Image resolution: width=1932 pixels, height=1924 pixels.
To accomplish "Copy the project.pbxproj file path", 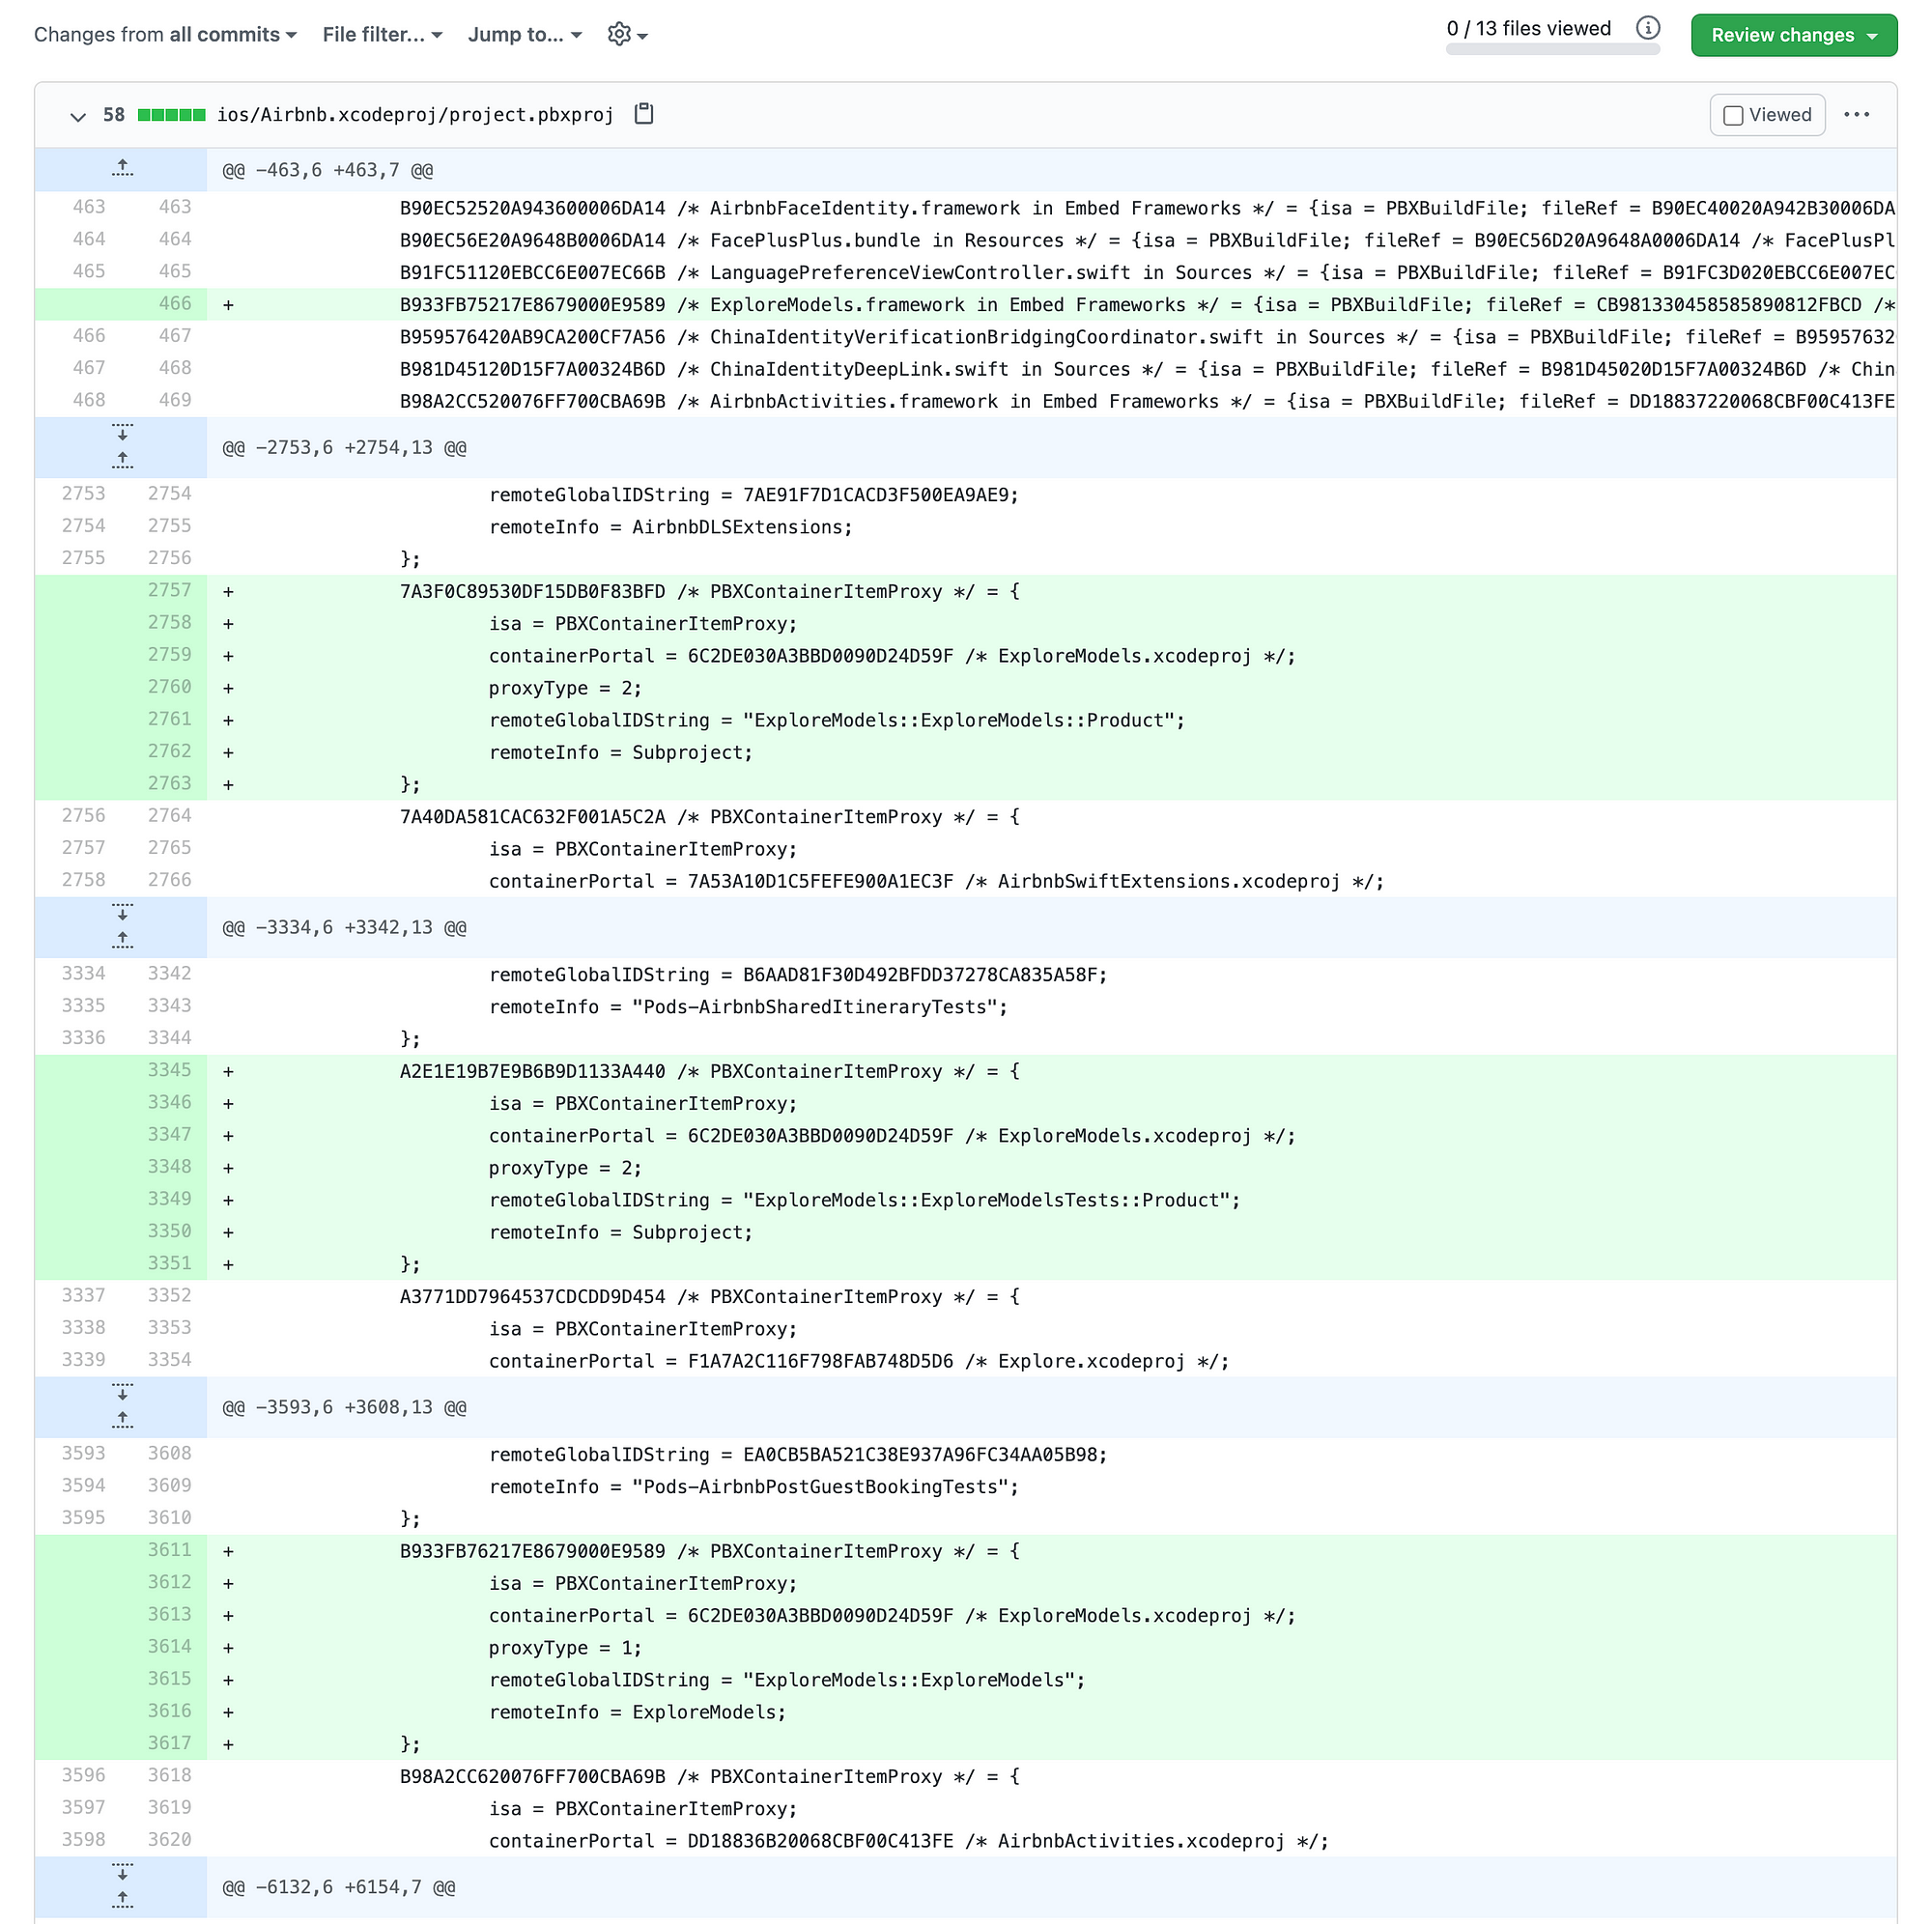I will click(644, 114).
